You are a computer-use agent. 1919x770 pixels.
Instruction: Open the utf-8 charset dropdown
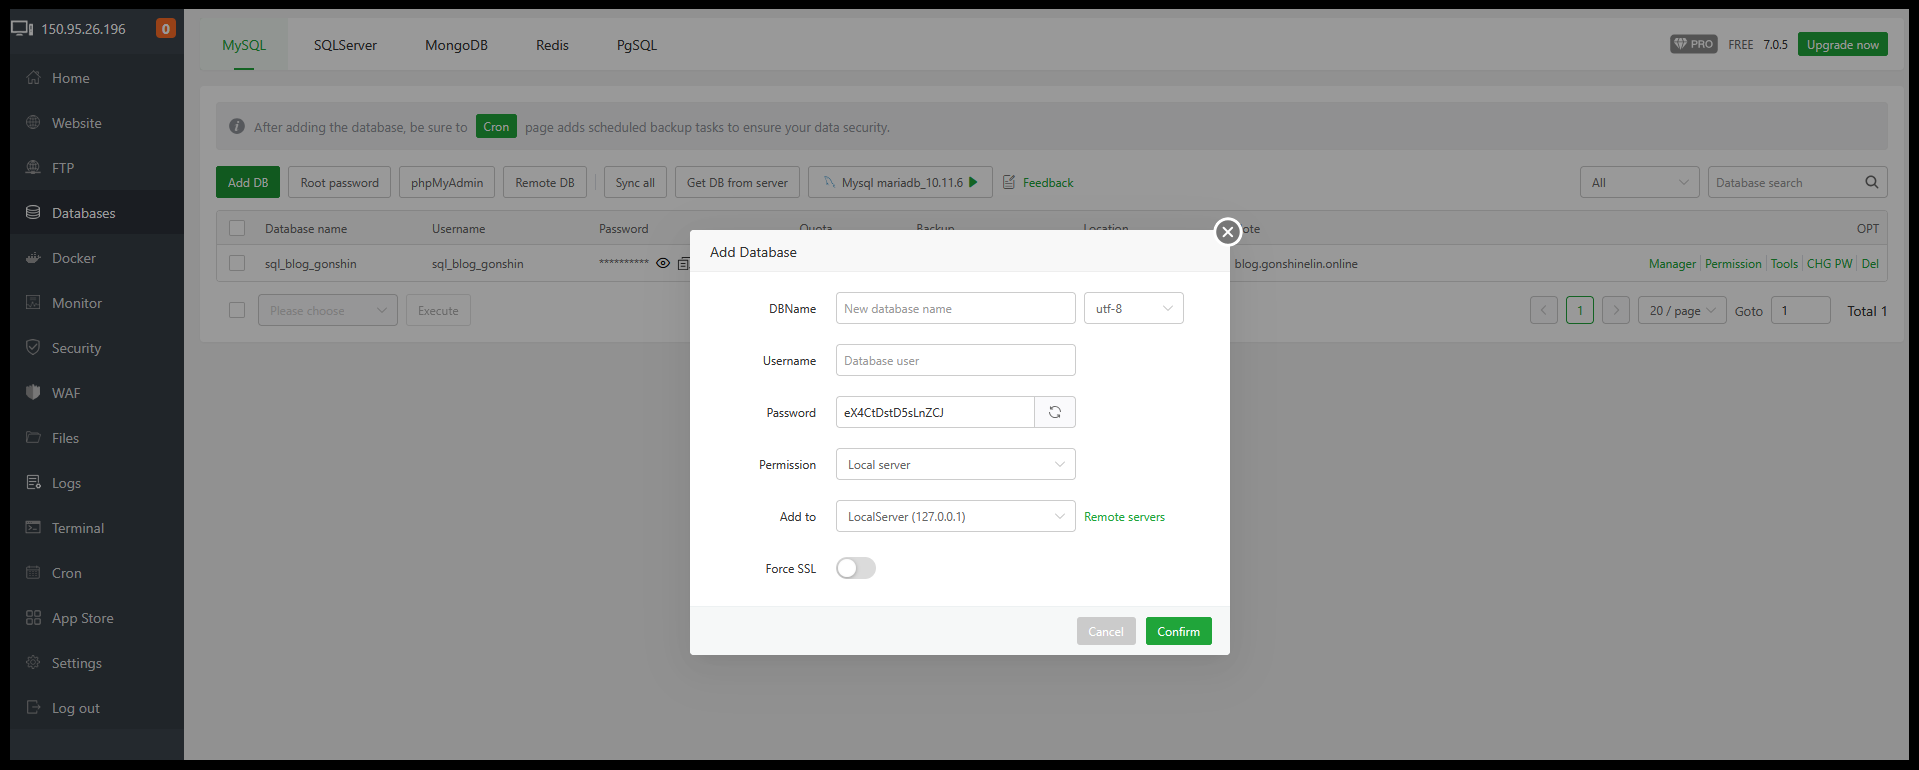[x=1134, y=308]
